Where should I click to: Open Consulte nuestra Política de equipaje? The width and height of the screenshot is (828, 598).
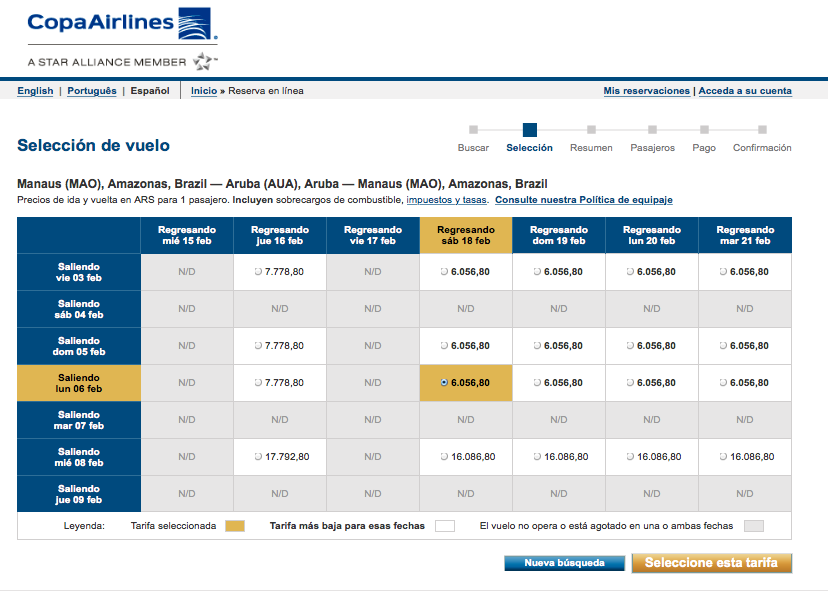click(x=584, y=200)
